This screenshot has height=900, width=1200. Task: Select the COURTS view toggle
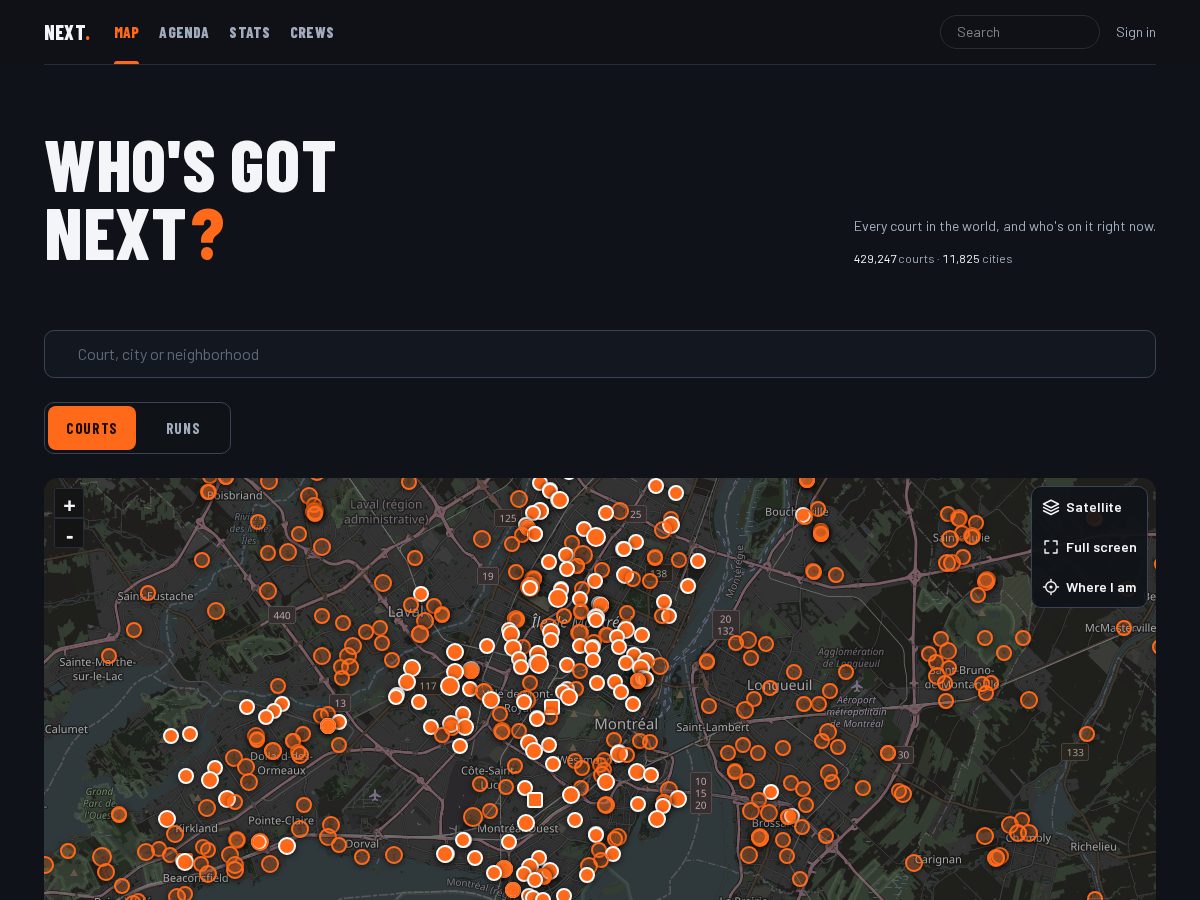pos(92,428)
